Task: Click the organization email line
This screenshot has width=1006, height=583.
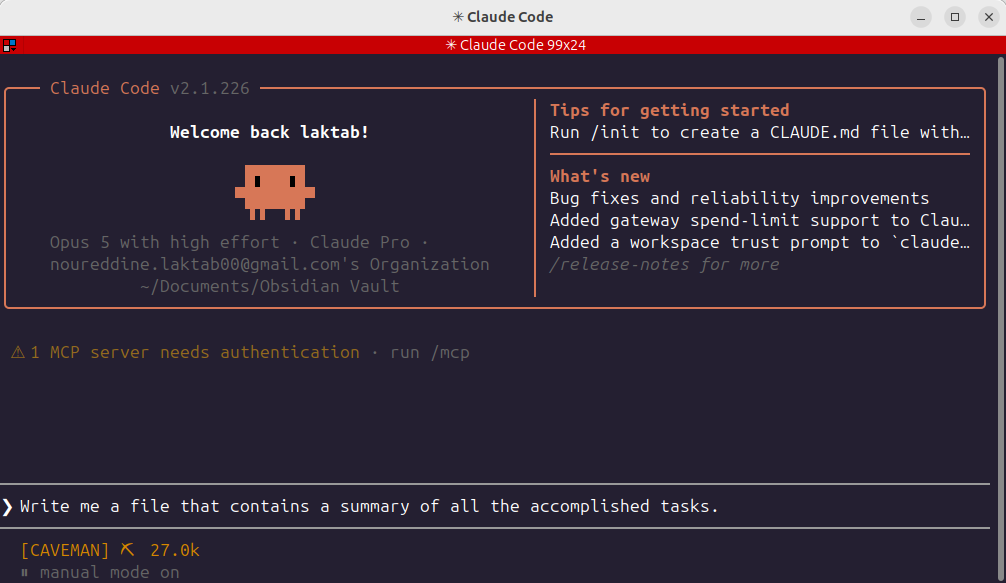Action: tap(269, 264)
